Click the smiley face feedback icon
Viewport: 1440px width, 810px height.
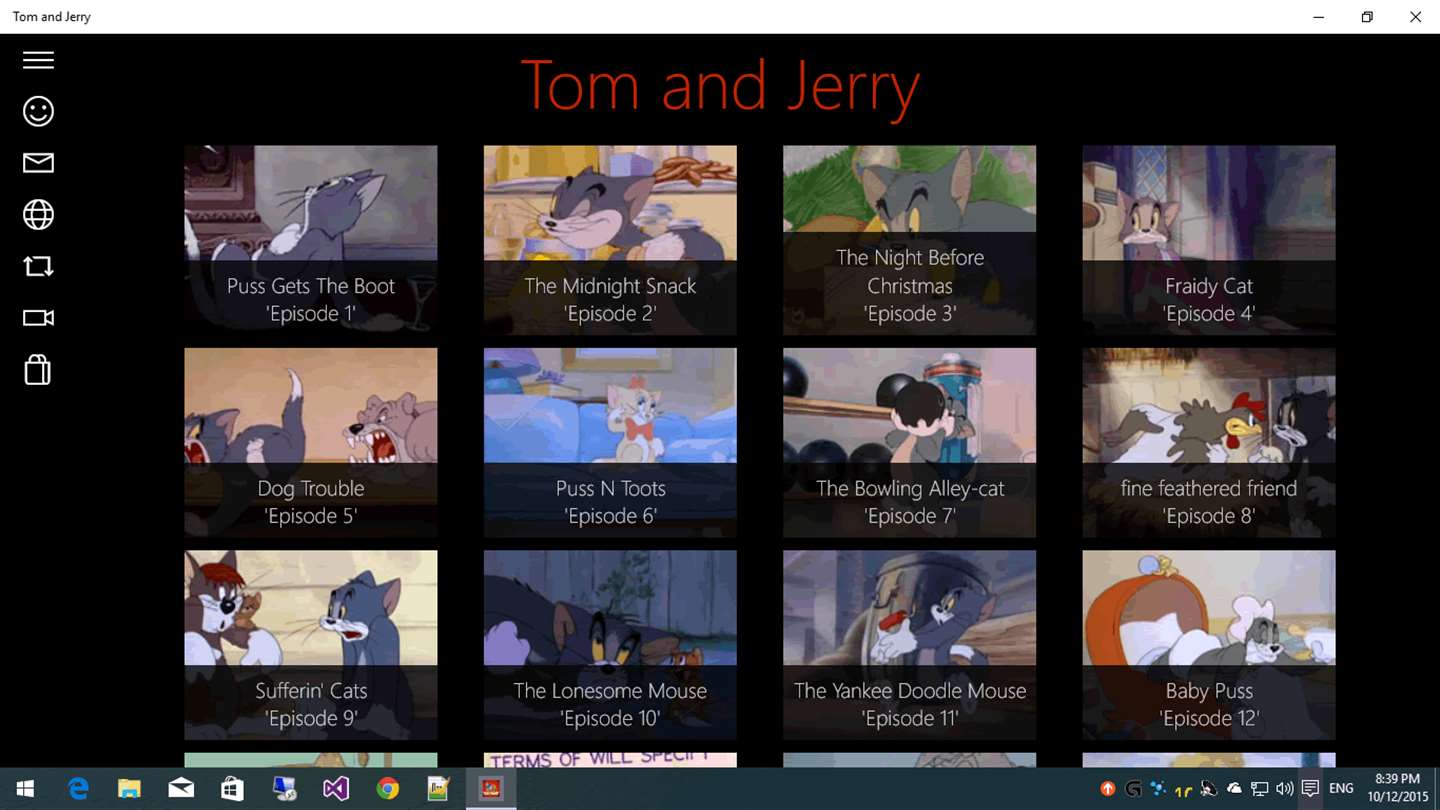[x=38, y=111]
